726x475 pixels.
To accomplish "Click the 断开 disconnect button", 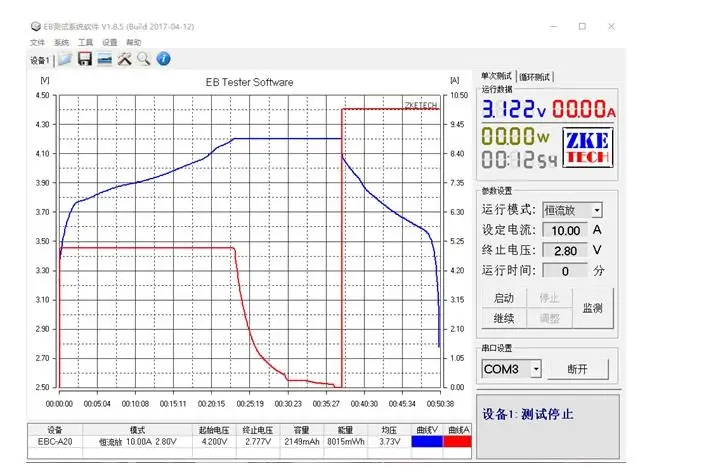I will tap(577, 369).
